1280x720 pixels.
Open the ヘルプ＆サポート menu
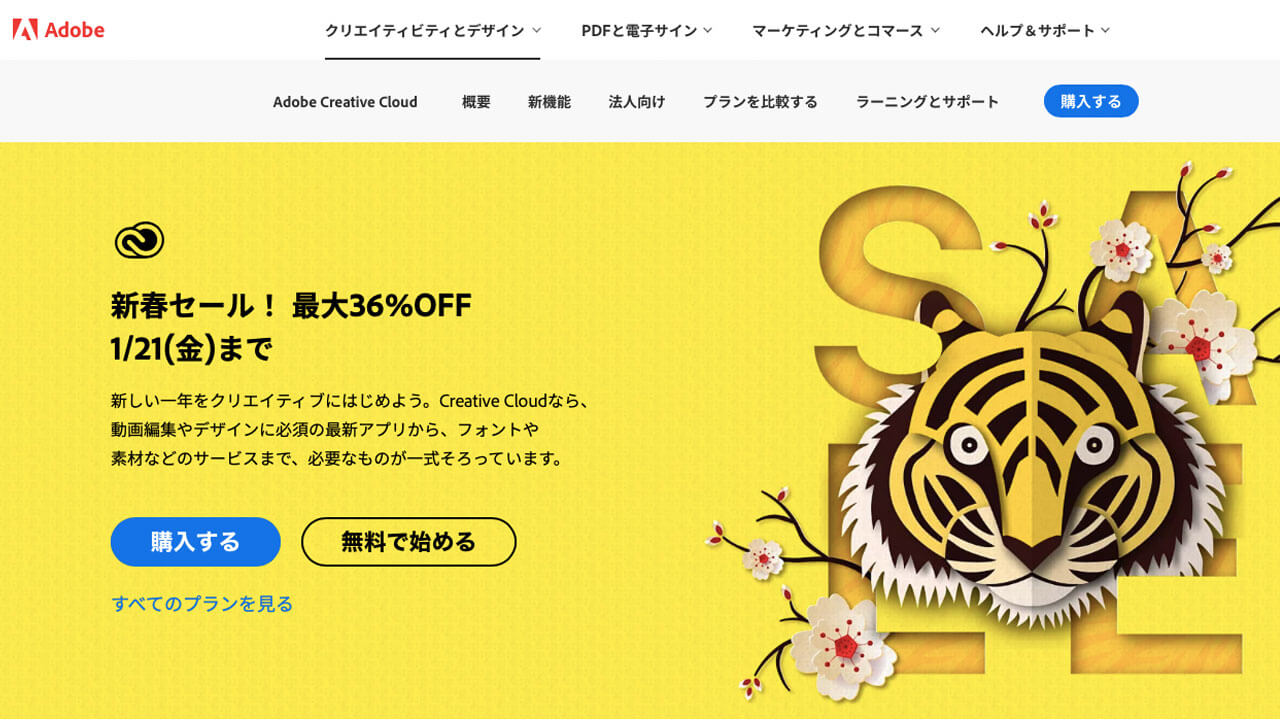[x=1045, y=31]
